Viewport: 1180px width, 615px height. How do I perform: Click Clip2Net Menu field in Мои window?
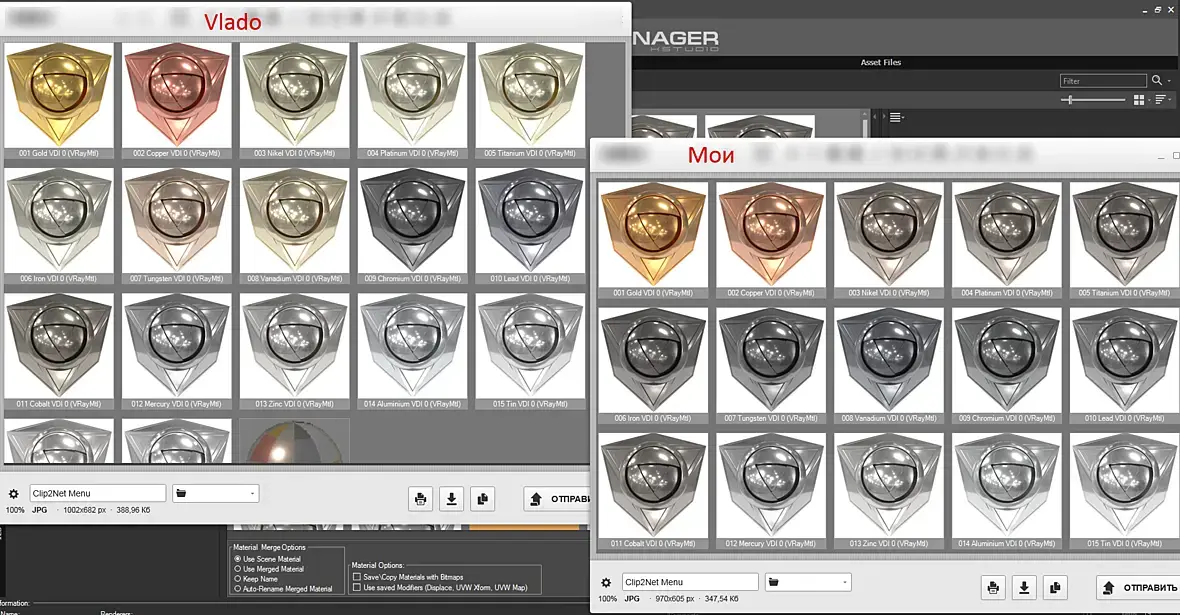[690, 582]
